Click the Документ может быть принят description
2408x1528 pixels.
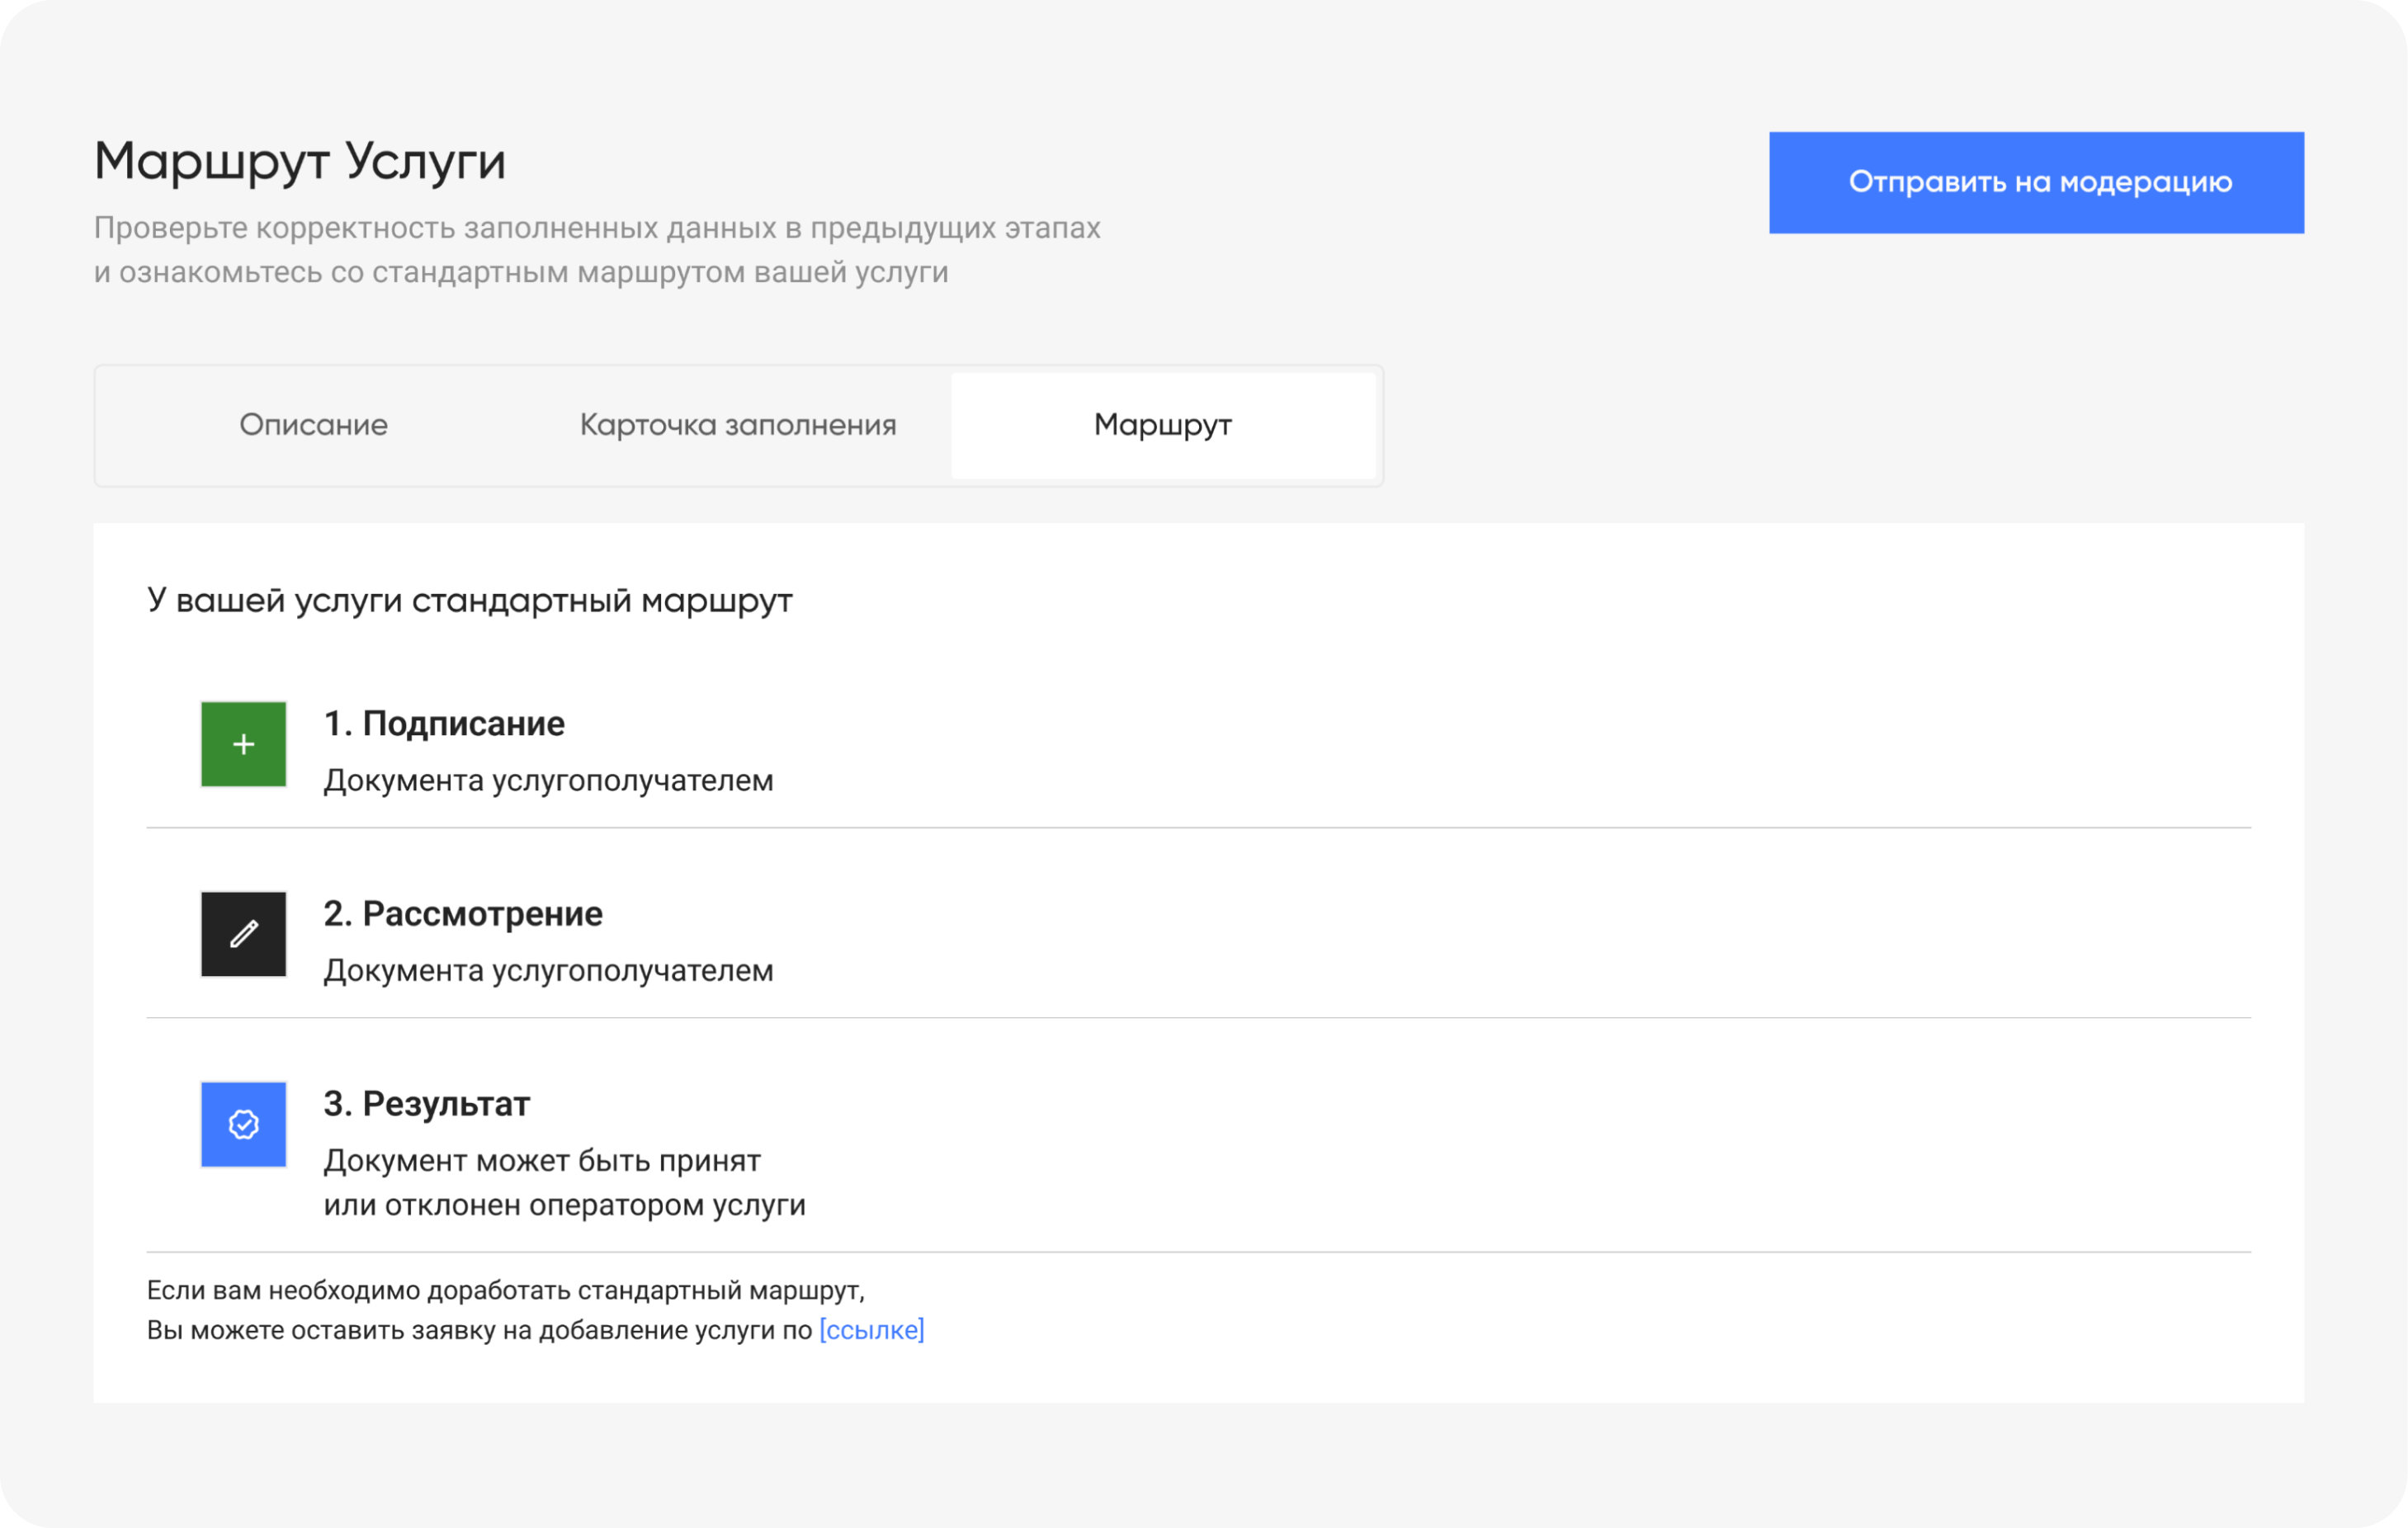[x=542, y=1160]
